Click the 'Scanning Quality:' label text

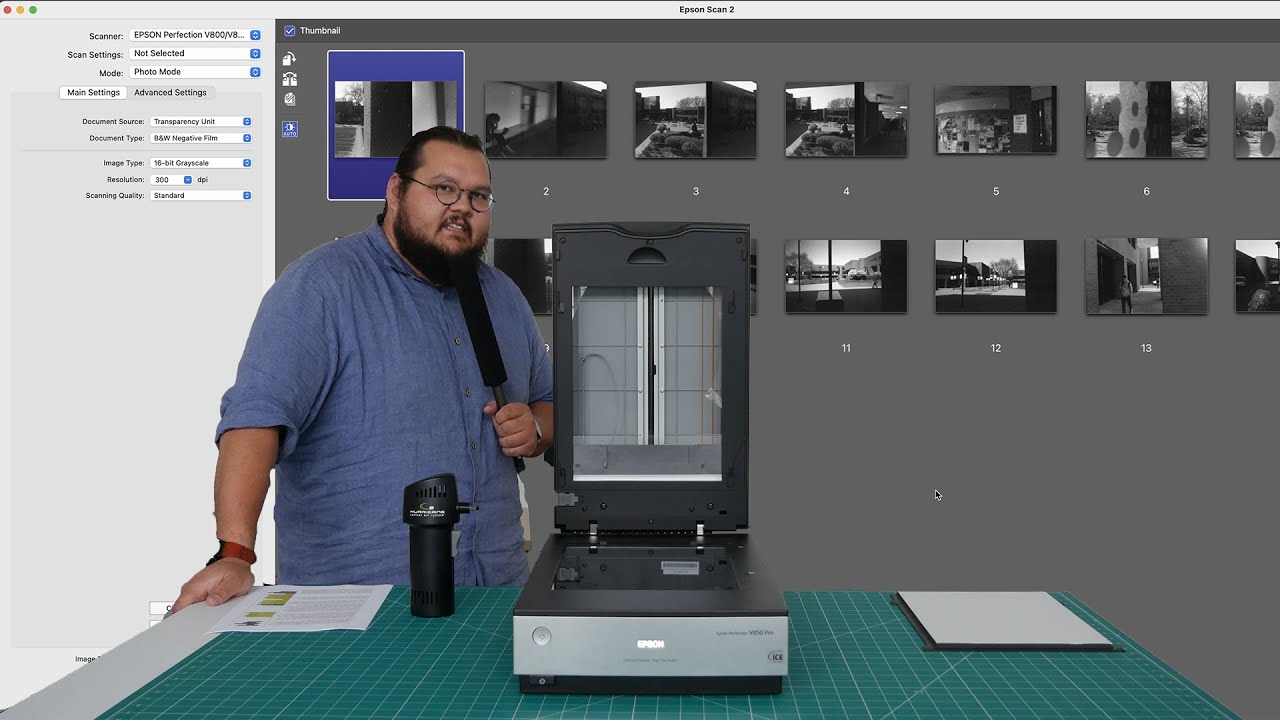(115, 196)
